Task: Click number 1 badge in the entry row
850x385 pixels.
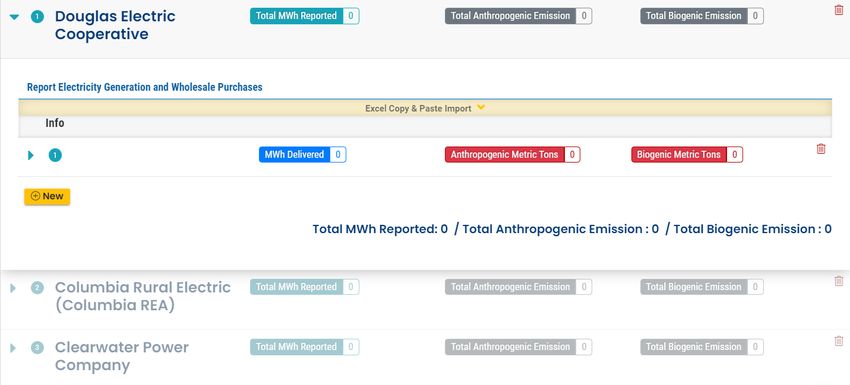Action: pos(55,156)
